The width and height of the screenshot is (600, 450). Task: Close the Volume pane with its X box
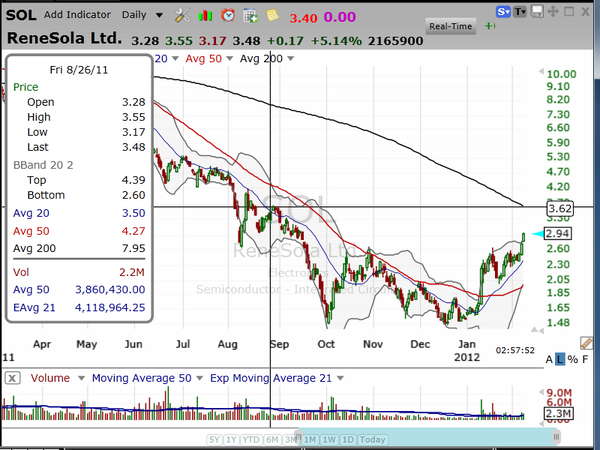click(x=12, y=378)
